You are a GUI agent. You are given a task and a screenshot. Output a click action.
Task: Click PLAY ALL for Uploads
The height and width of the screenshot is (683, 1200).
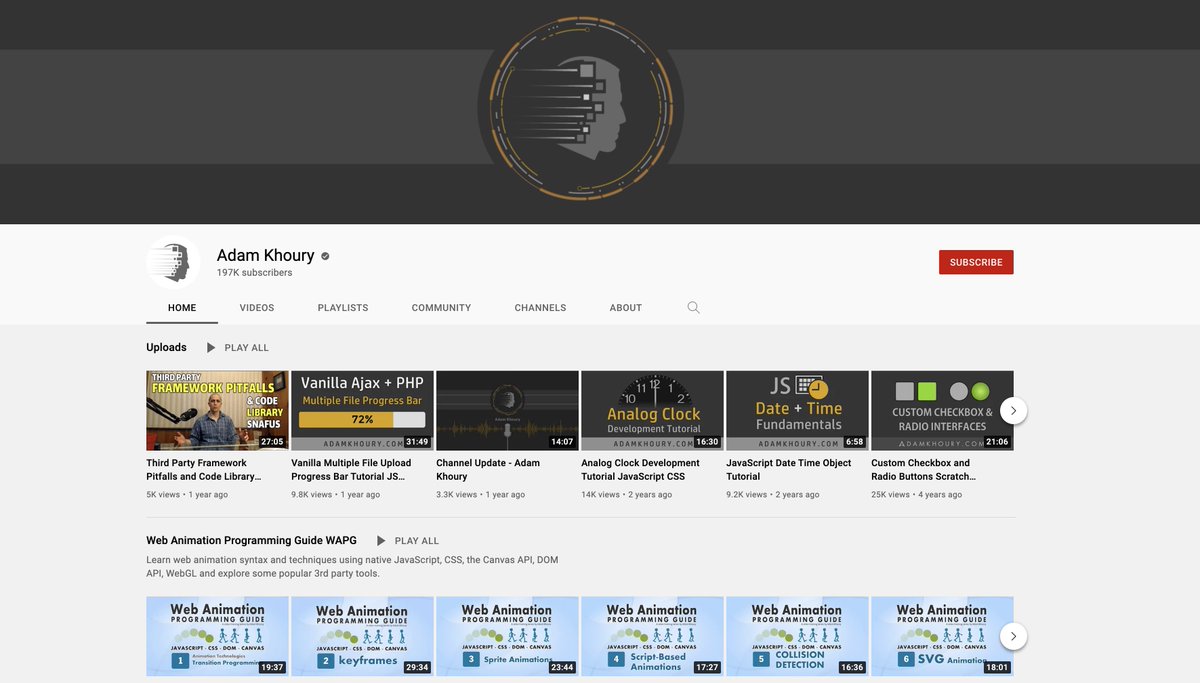point(247,348)
